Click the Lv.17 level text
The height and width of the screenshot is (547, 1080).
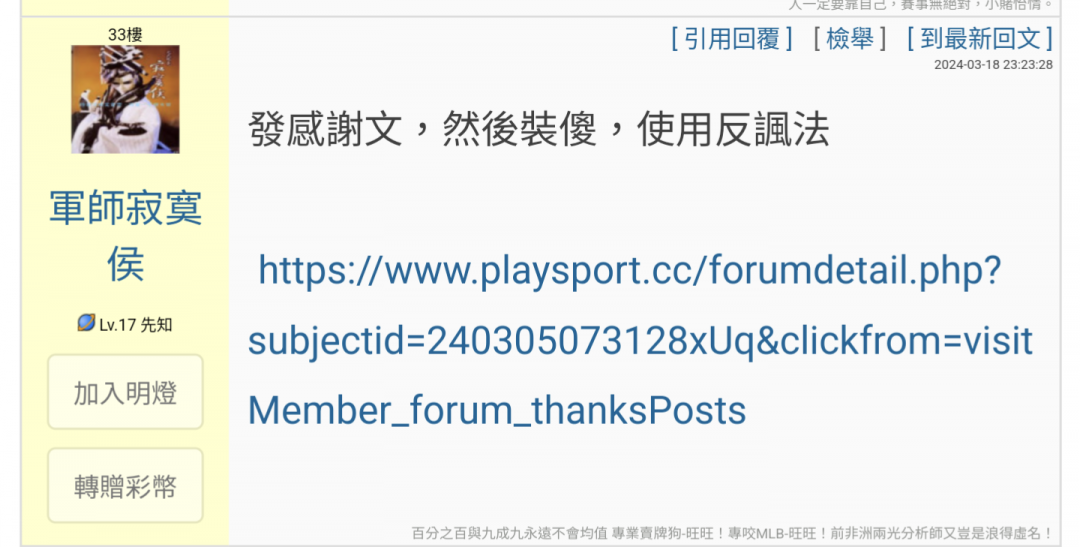(x=116, y=324)
